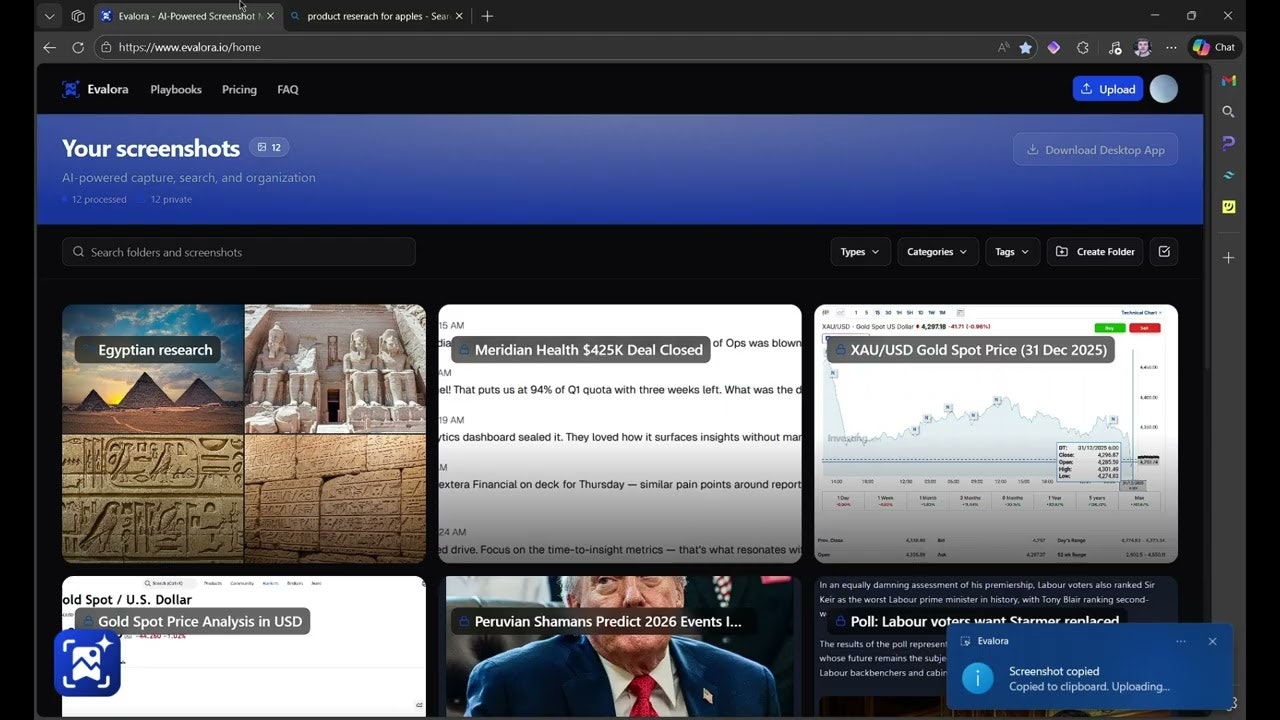This screenshot has width=1280, height=720.
Task: Open the workspaces tab groups icon
Action: click(x=78, y=16)
